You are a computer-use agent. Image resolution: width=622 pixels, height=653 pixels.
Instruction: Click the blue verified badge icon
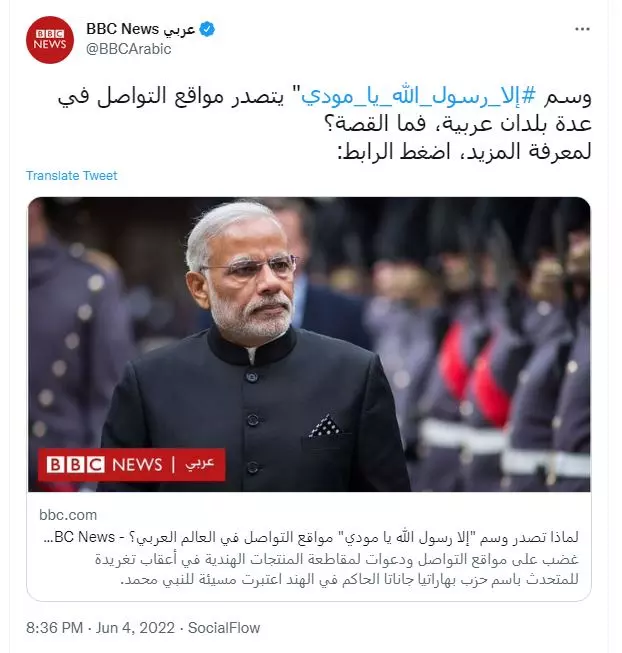[x=207, y=29]
